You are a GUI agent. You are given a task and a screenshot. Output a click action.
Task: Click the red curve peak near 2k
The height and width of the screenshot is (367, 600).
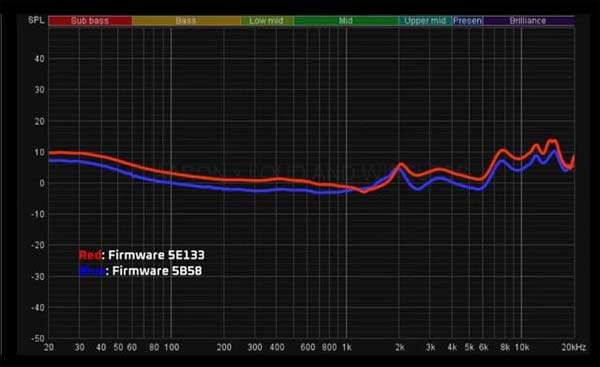(x=401, y=165)
